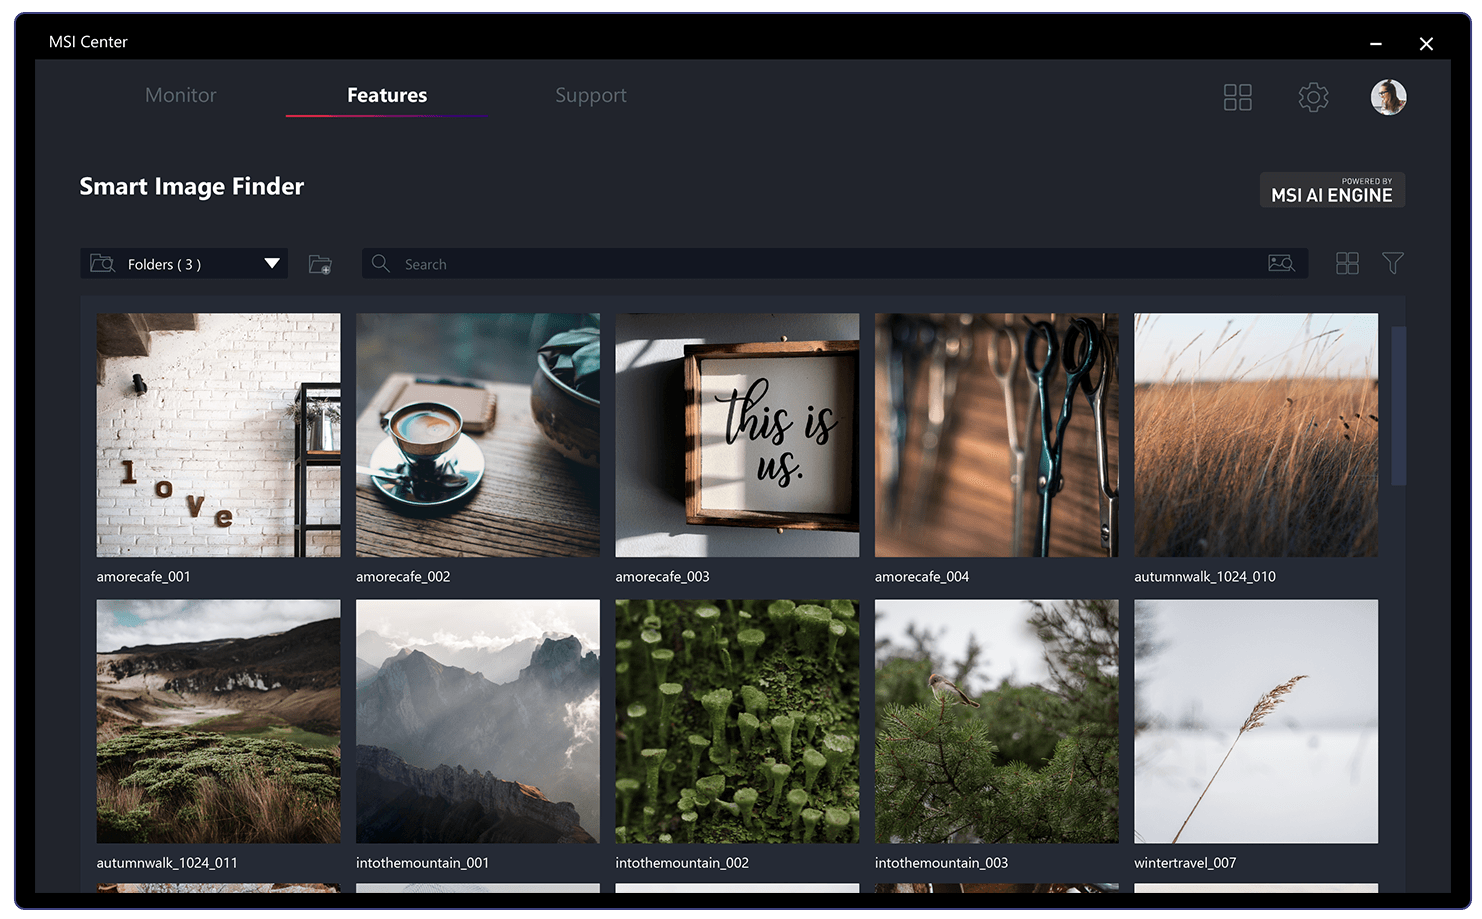Select the intothemountain_002 moss photo

[x=737, y=721]
